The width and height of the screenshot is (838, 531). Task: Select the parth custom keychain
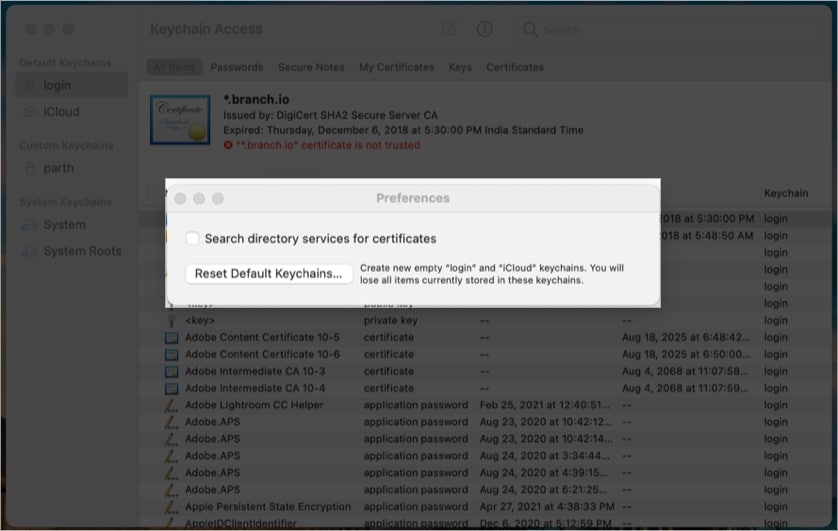click(x=72, y=168)
